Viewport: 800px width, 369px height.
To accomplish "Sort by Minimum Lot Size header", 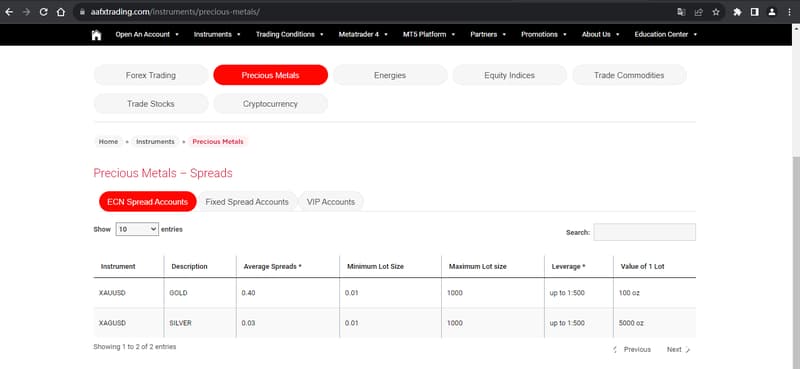I will pyautogui.click(x=390, y=266).
